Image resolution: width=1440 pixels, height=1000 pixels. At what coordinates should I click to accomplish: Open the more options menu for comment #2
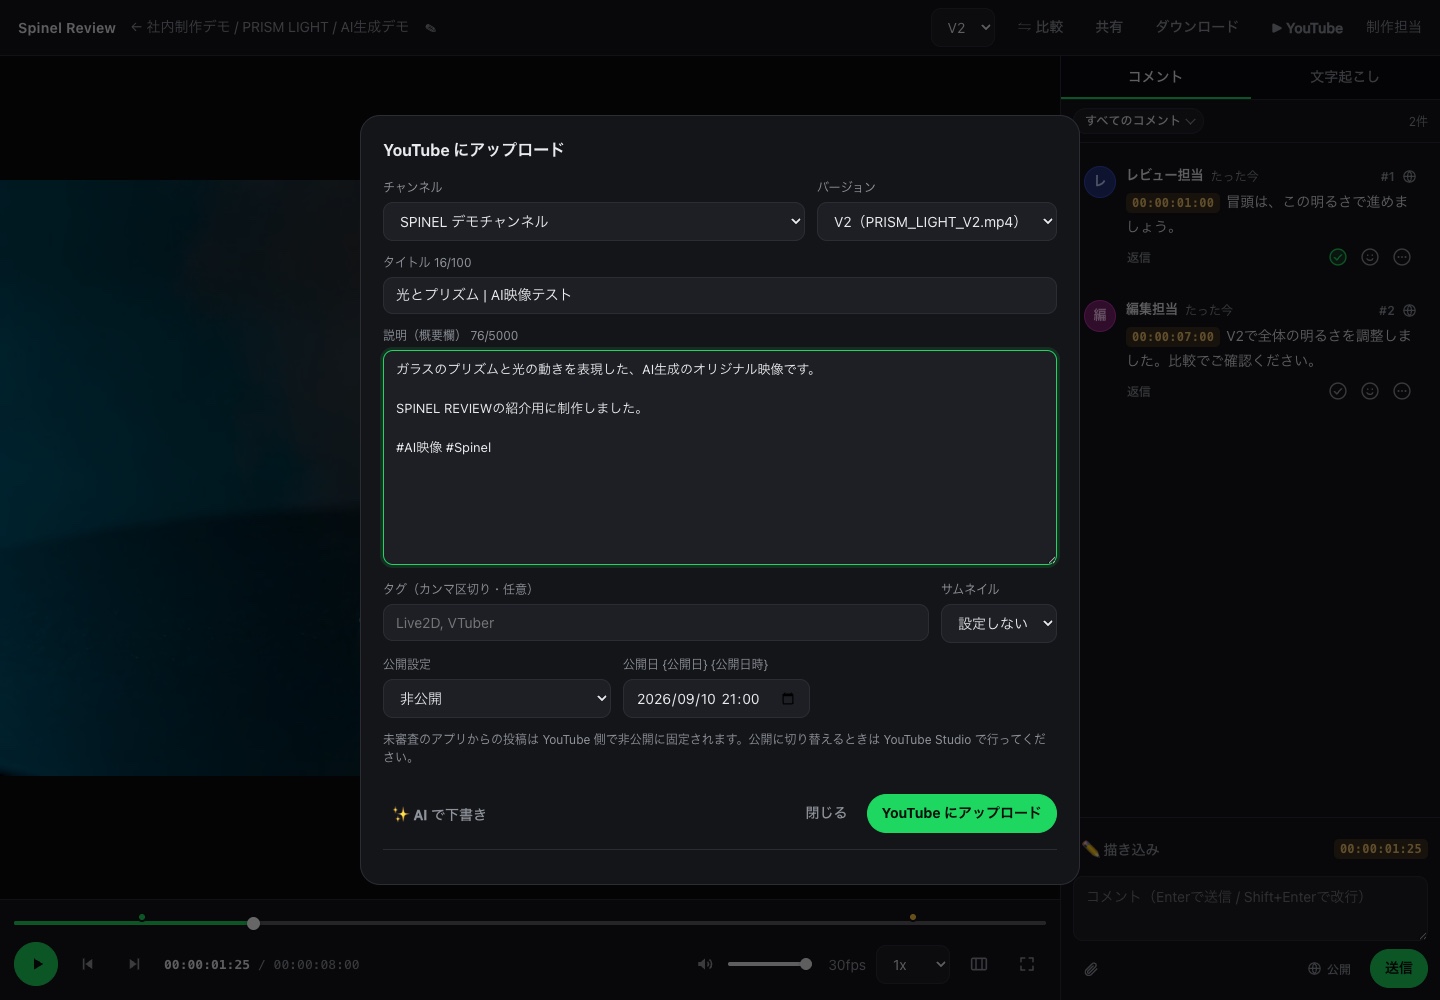click(x=1402, y=391)
